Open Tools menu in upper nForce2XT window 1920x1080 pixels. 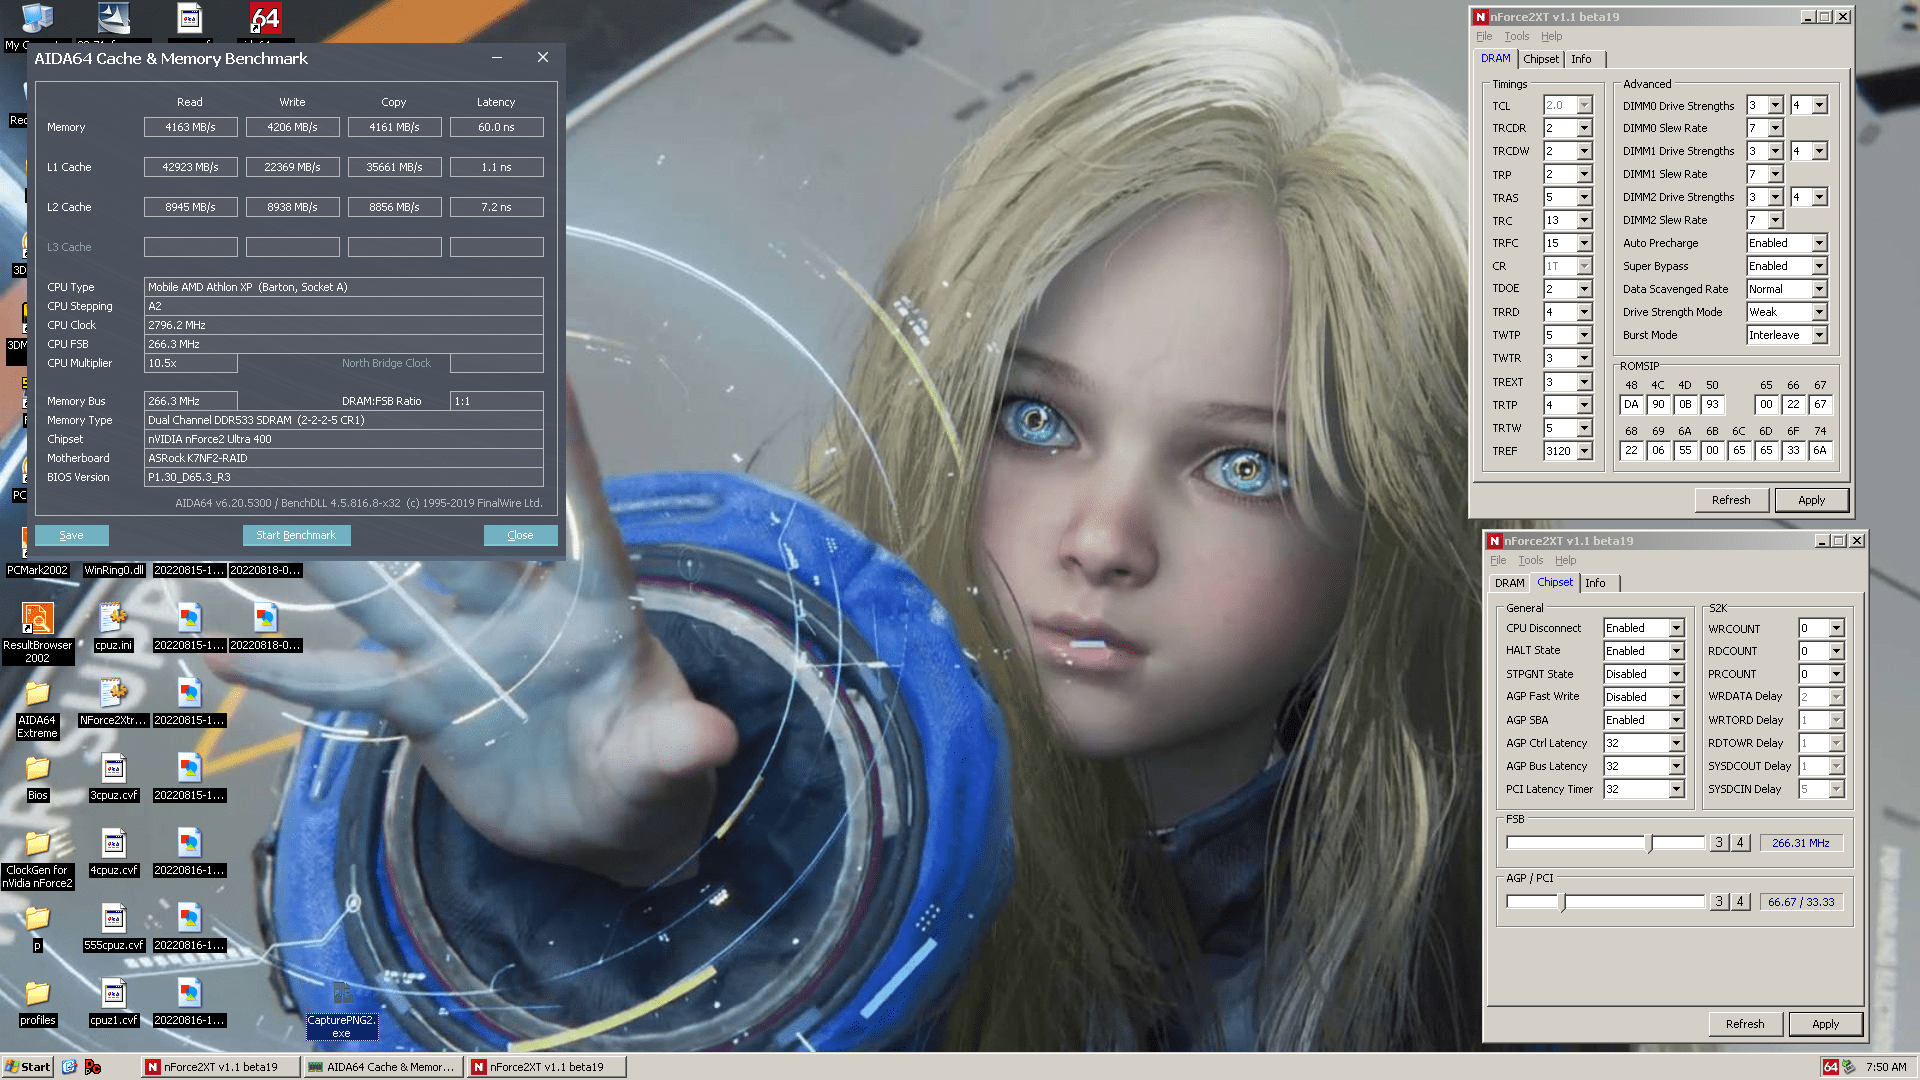pos(1516,36)
